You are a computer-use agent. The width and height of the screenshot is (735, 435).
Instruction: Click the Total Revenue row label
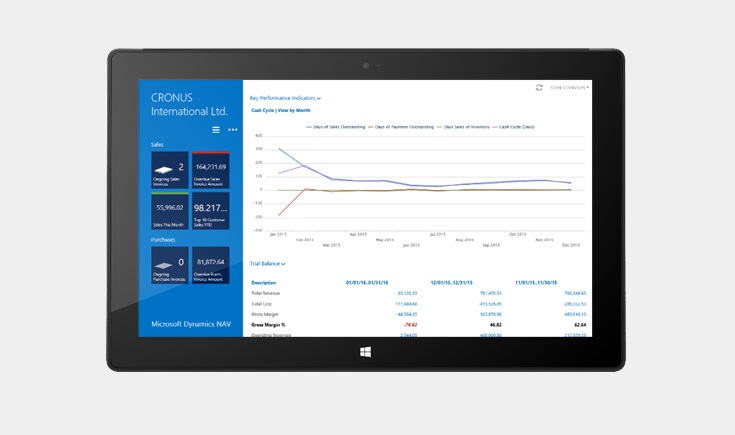[265, 293]
